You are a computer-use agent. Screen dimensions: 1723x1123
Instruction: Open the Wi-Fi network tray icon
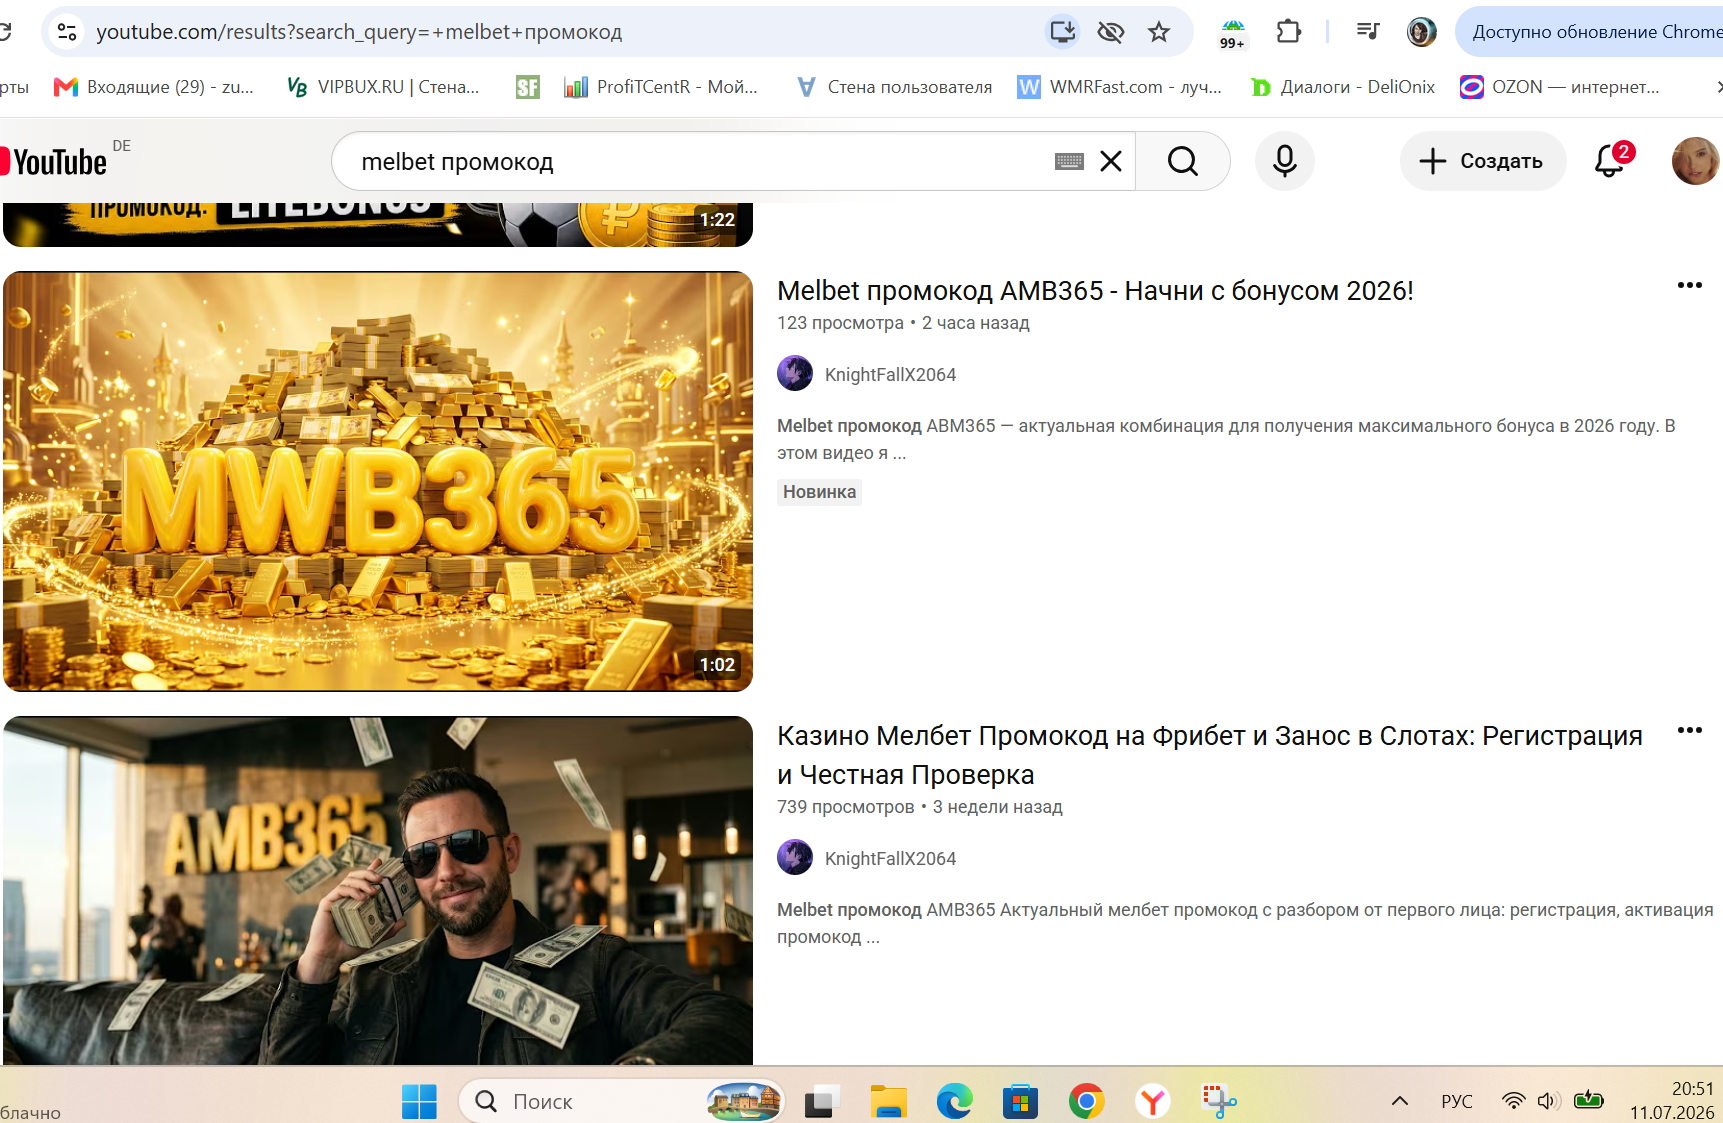click(1514, 1101)
